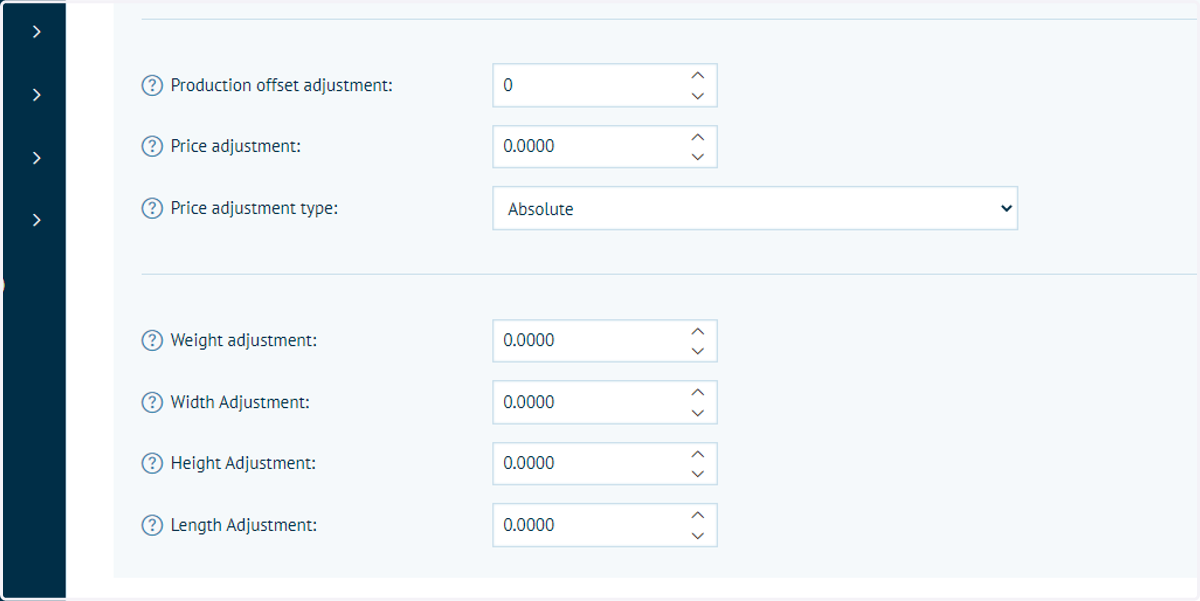1200x601 pixels.
Task: Expand the first sidebar chevron item
Action: pyautogui.click(x=36, y=32)
